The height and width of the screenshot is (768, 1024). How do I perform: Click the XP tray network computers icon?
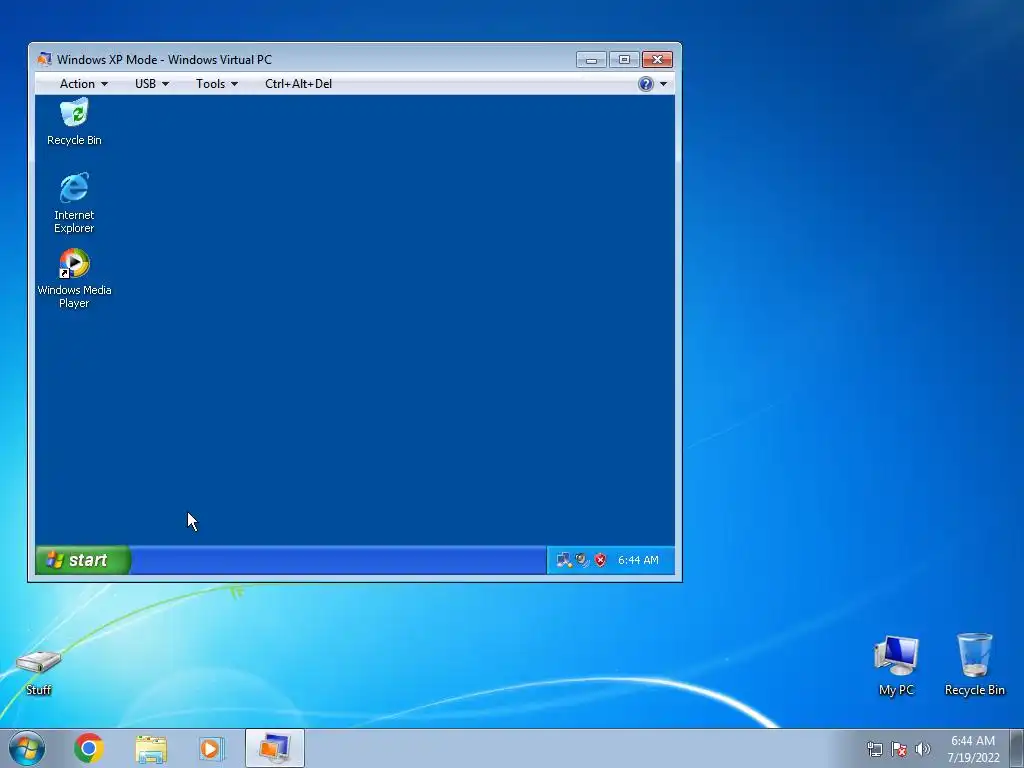[564, 560]
